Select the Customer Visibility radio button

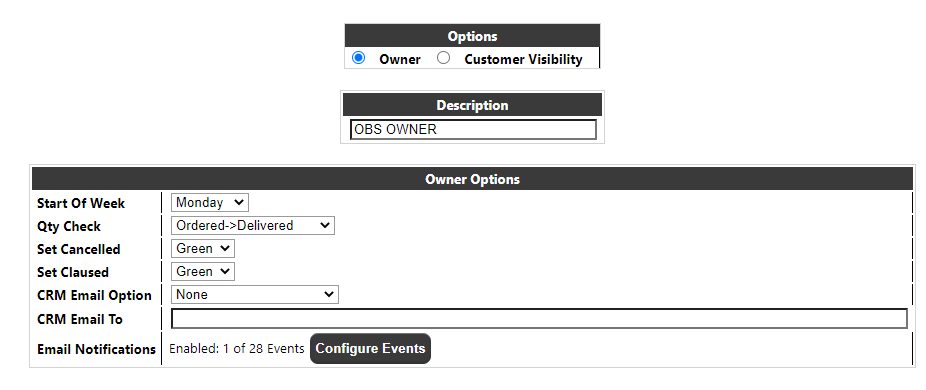click(x=444, y=58)
